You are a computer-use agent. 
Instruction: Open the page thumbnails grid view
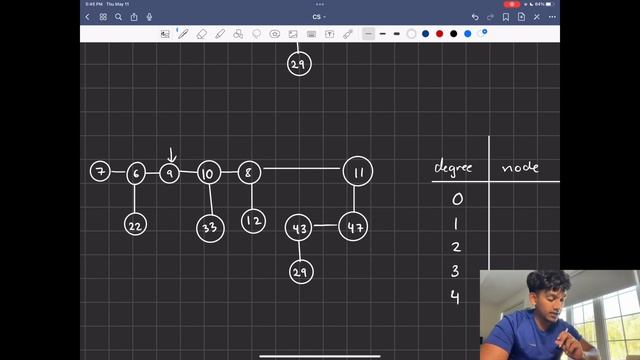[x=103, y=17]
